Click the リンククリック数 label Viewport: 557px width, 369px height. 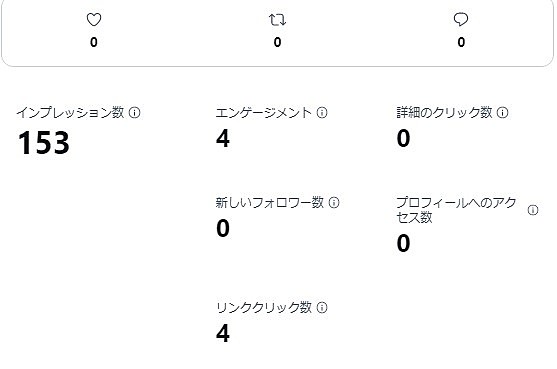click(264, 307)
